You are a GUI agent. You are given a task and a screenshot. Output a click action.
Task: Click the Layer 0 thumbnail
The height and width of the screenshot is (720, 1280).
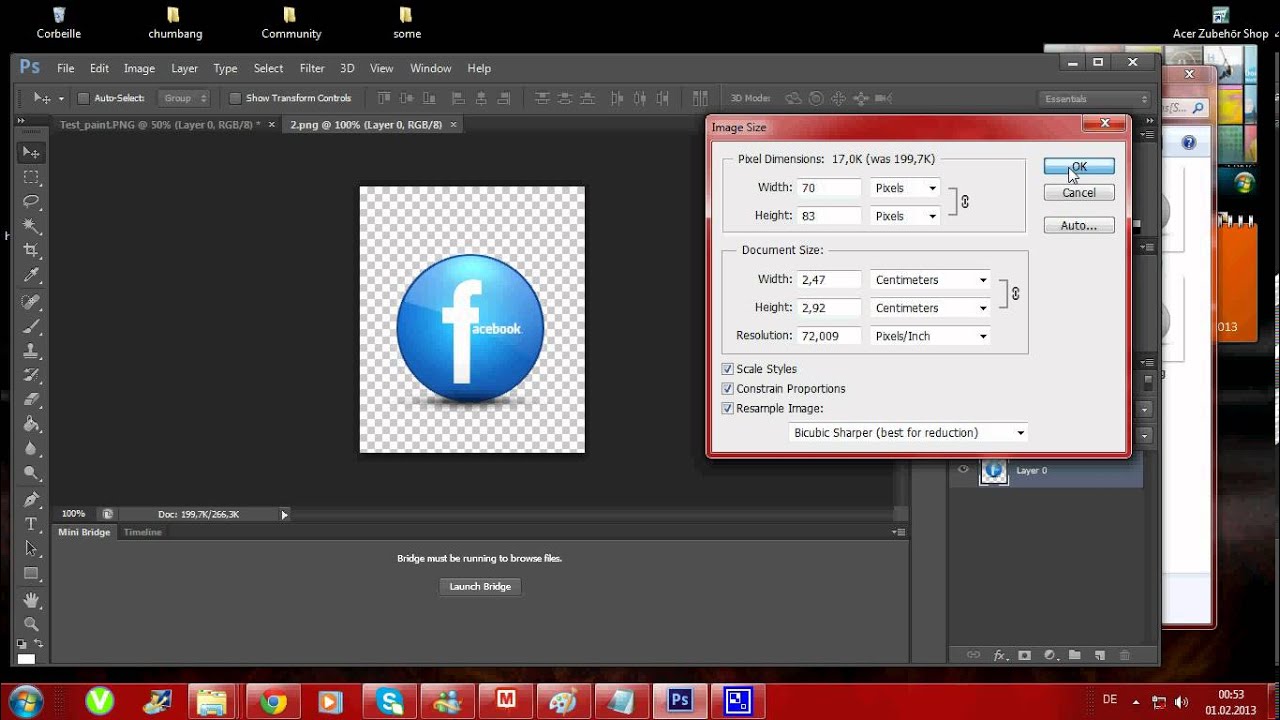pos(994,471)
